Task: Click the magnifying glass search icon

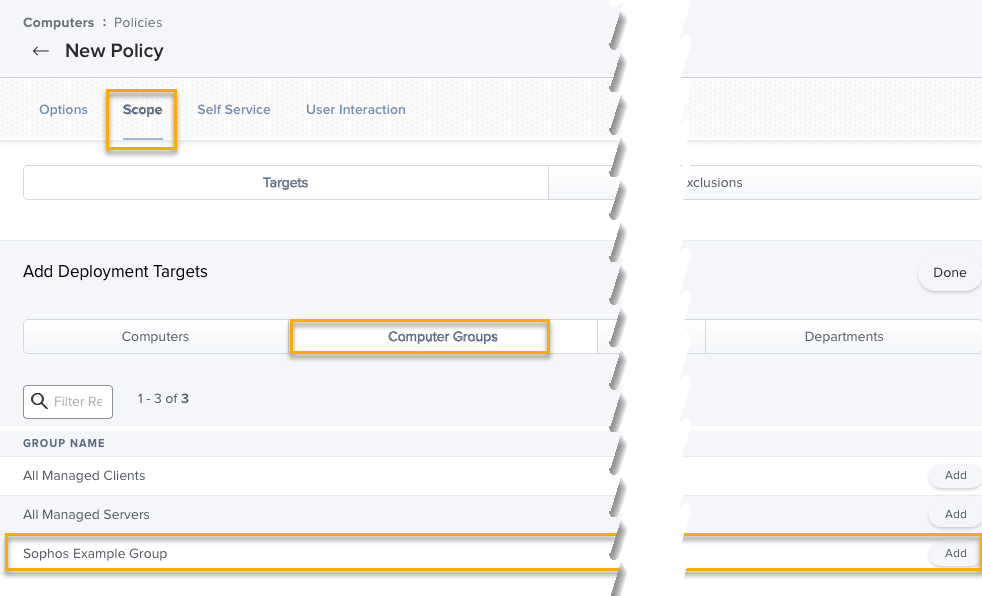Action: [x=39, y=401]
